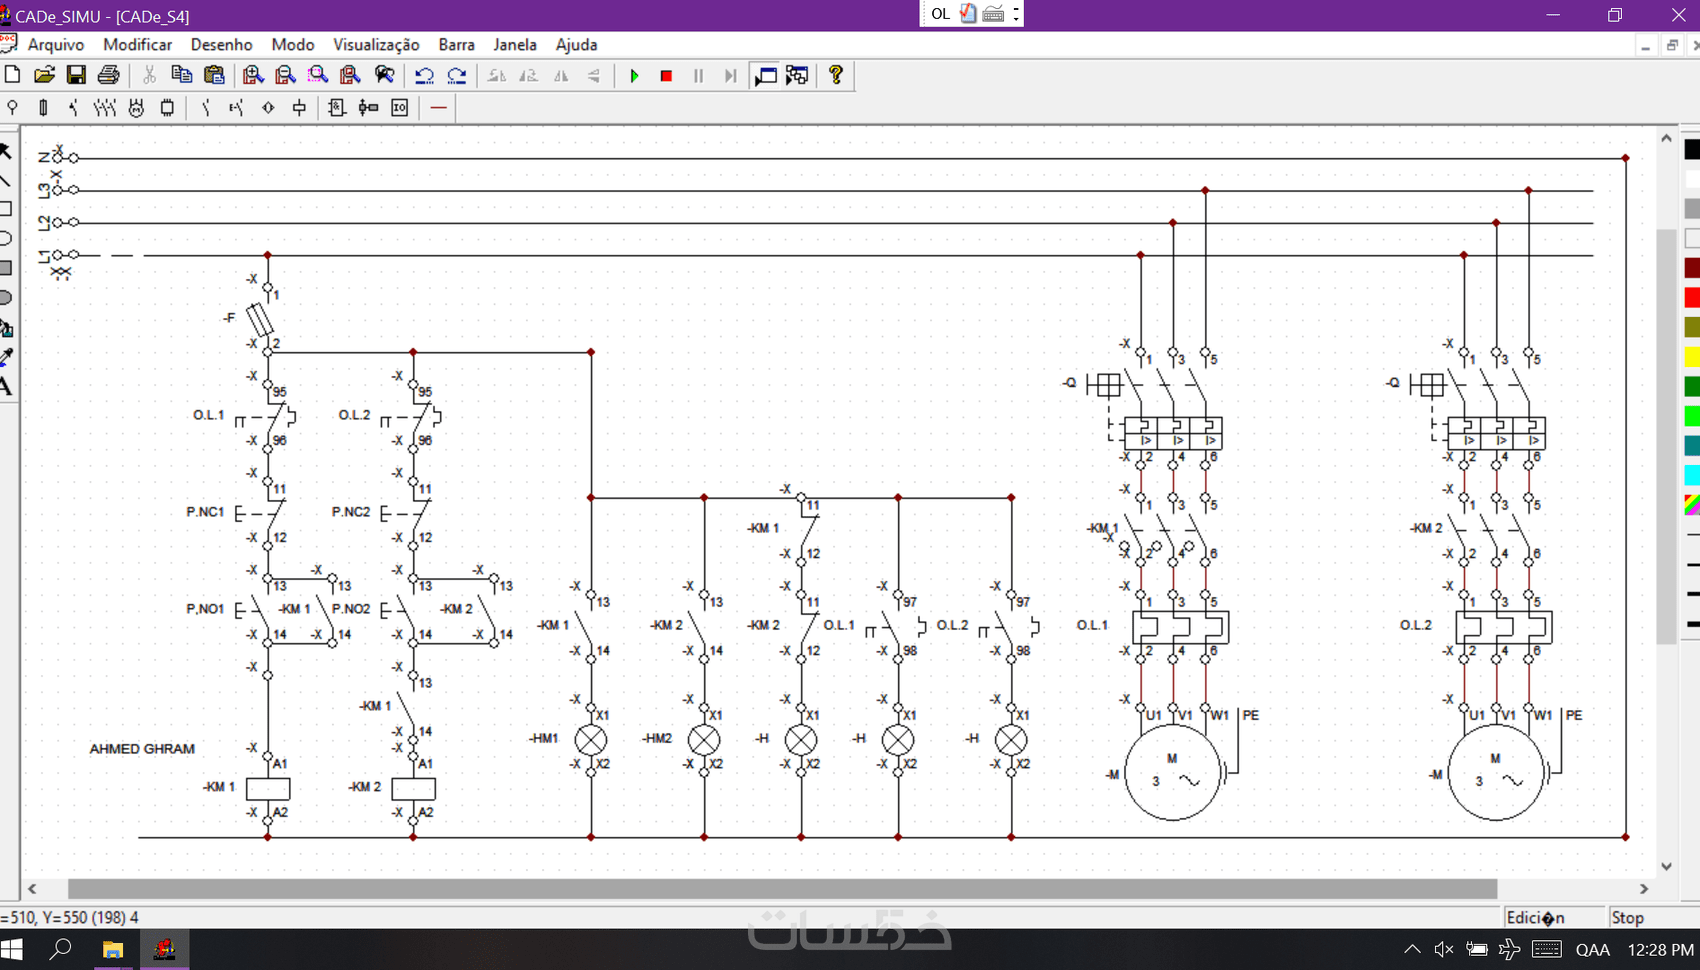
Task: Select the diamond sensor library icon
Action: (x=268, y=107)
